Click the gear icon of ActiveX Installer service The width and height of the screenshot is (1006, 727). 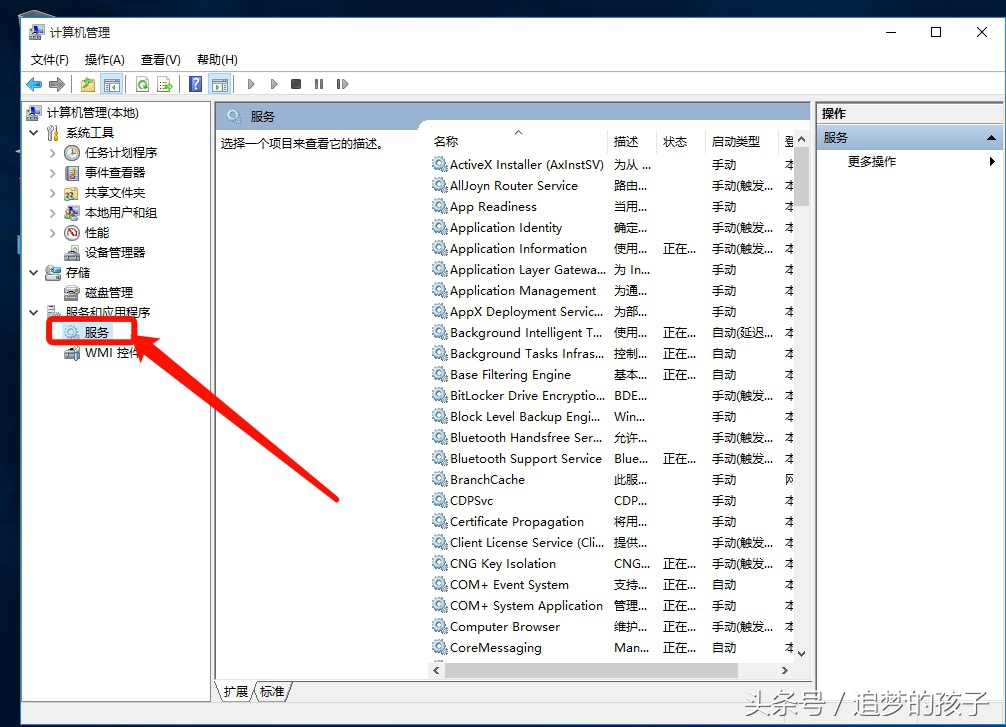click(439, 164)
